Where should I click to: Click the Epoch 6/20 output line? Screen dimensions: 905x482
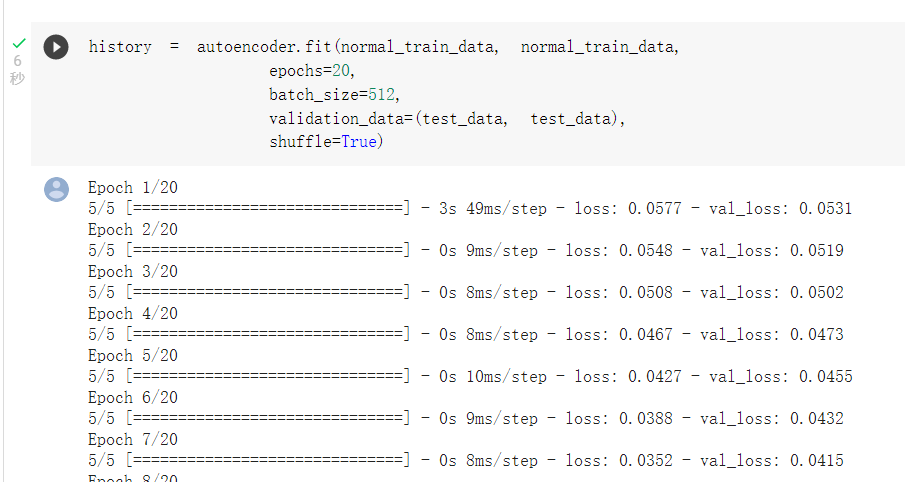tap(133, 398)
